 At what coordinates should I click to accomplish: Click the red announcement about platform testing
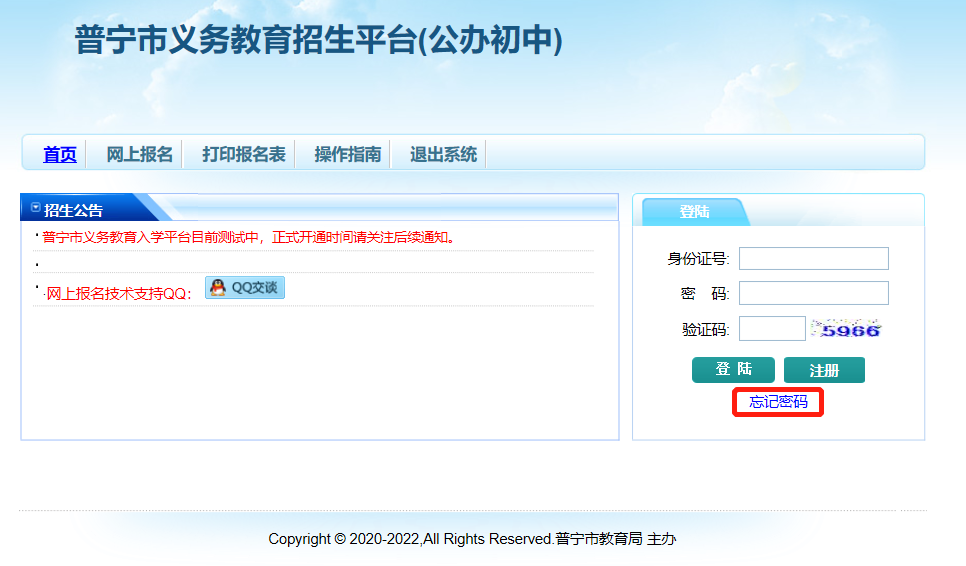point(251,238)
